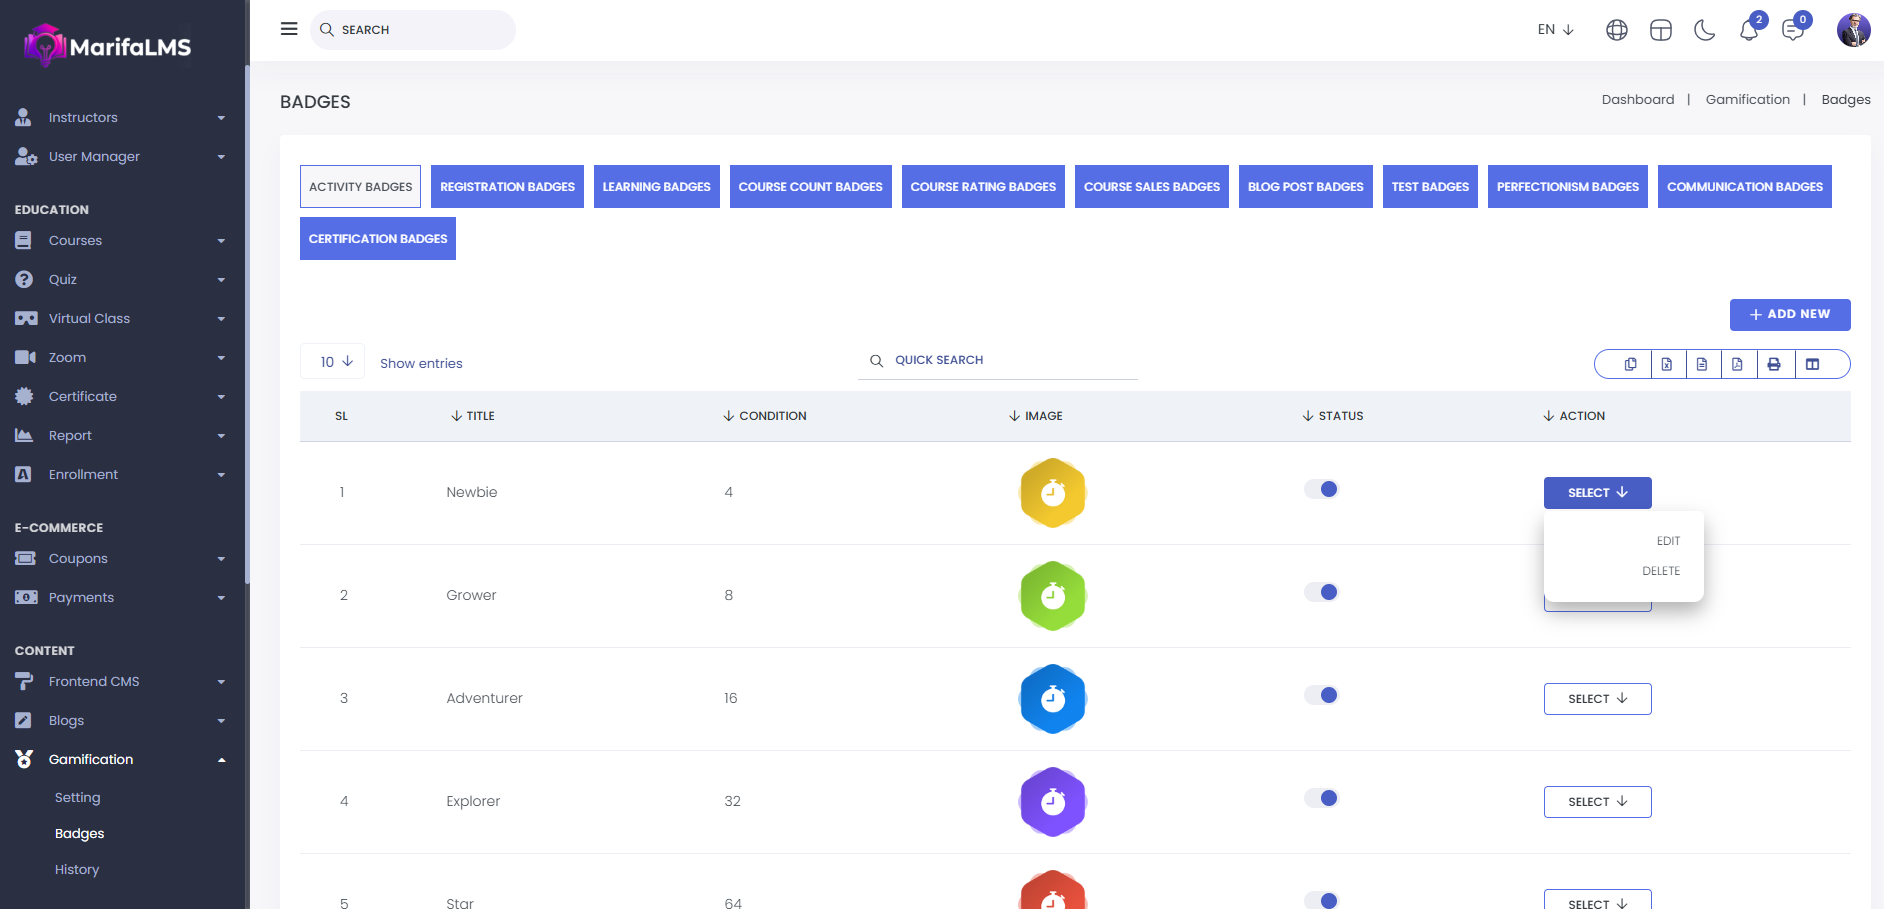Choose Edit from the action menu
Screen dimensions: 1884x909
[x=1667, y=541]
